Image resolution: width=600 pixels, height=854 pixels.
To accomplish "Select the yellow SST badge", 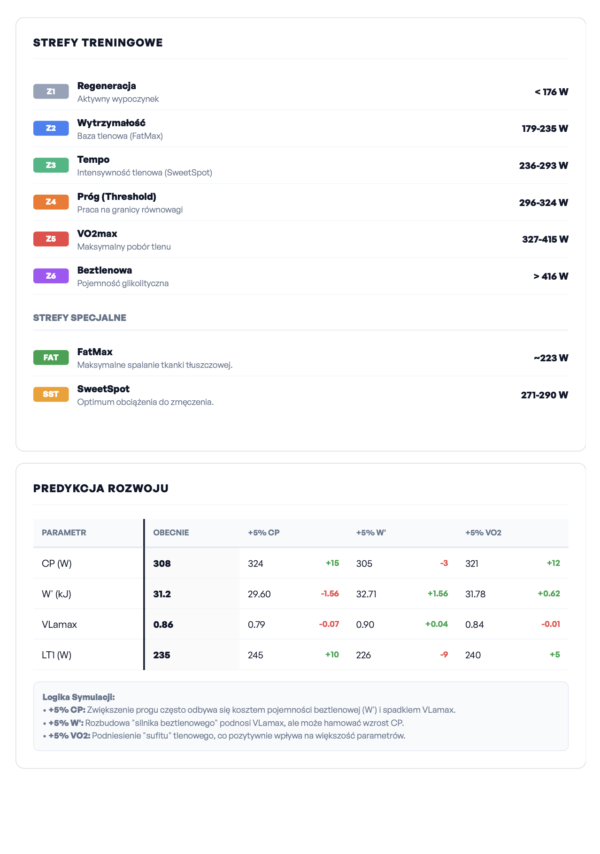I will pyautogui.click(x=50, y=394).
